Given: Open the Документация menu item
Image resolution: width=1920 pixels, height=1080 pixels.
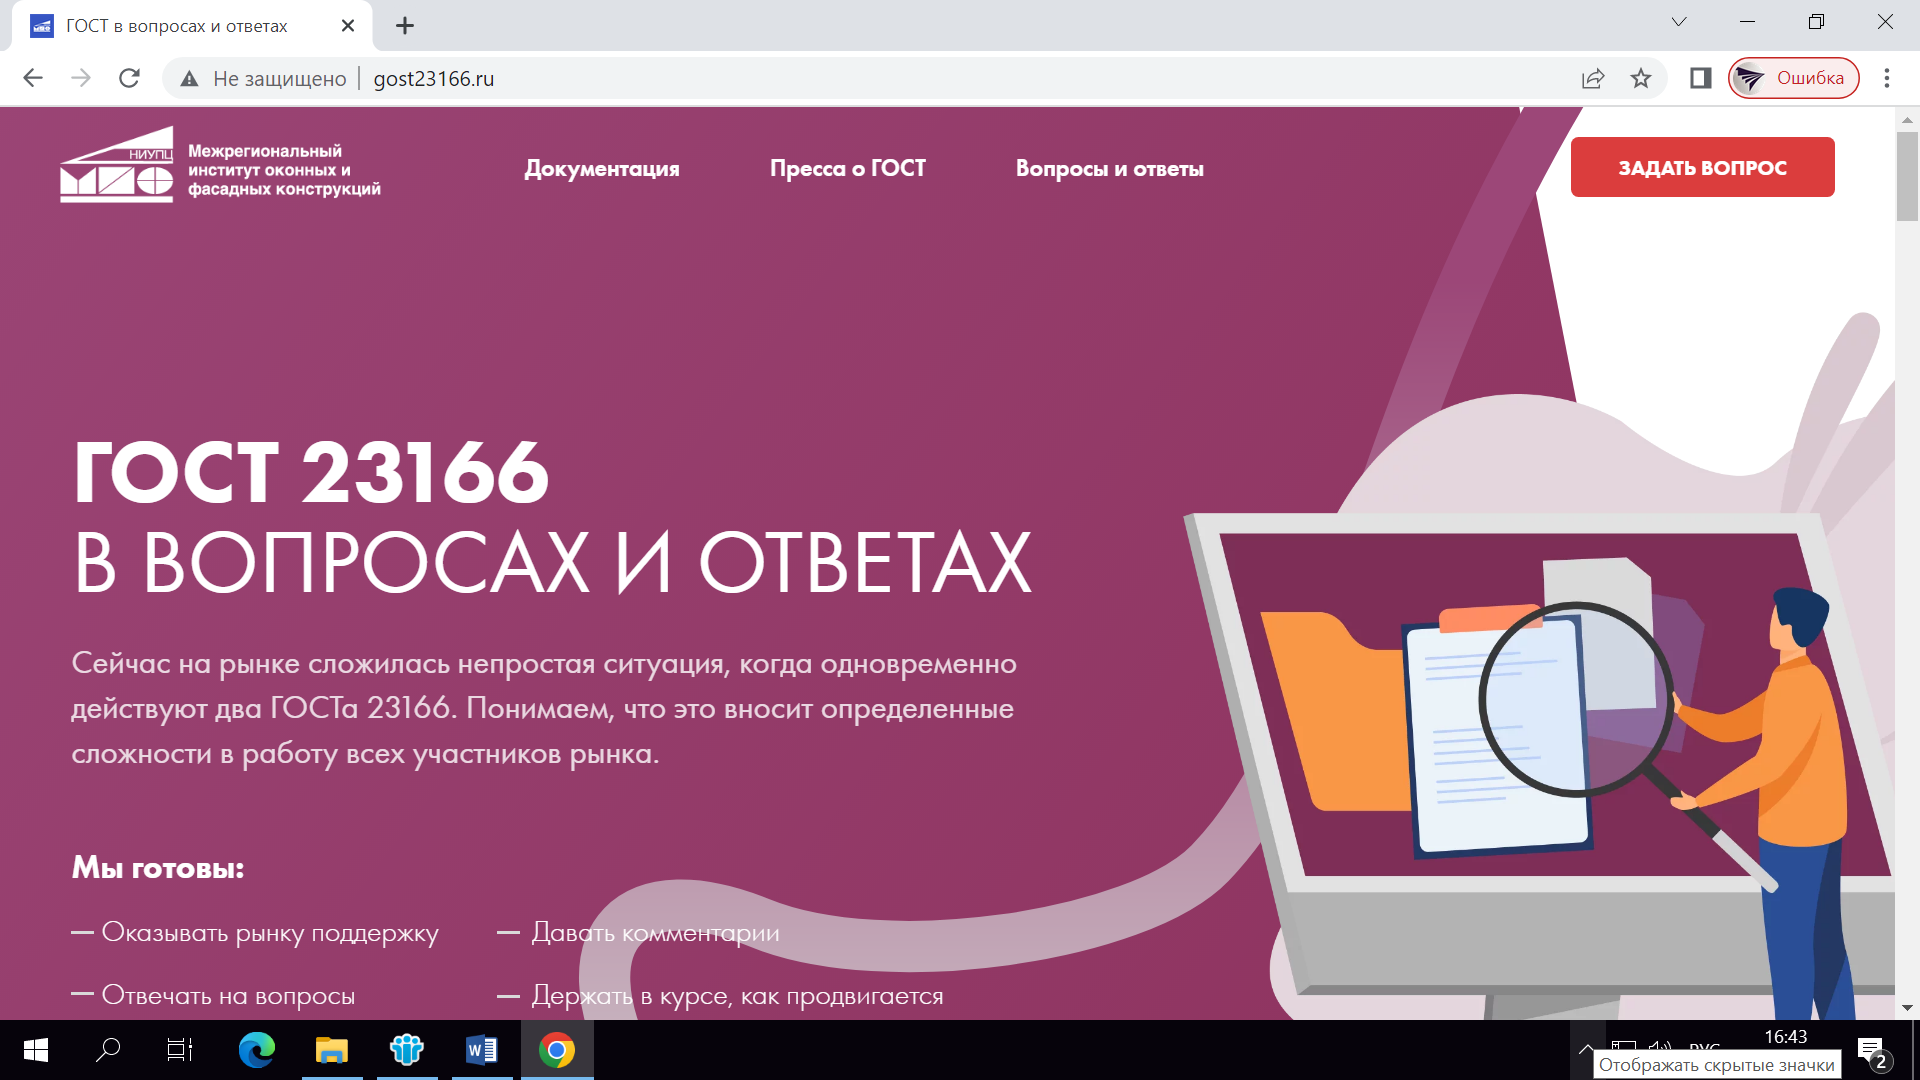Looking at the screenshot, I should [x=602, y=169].
